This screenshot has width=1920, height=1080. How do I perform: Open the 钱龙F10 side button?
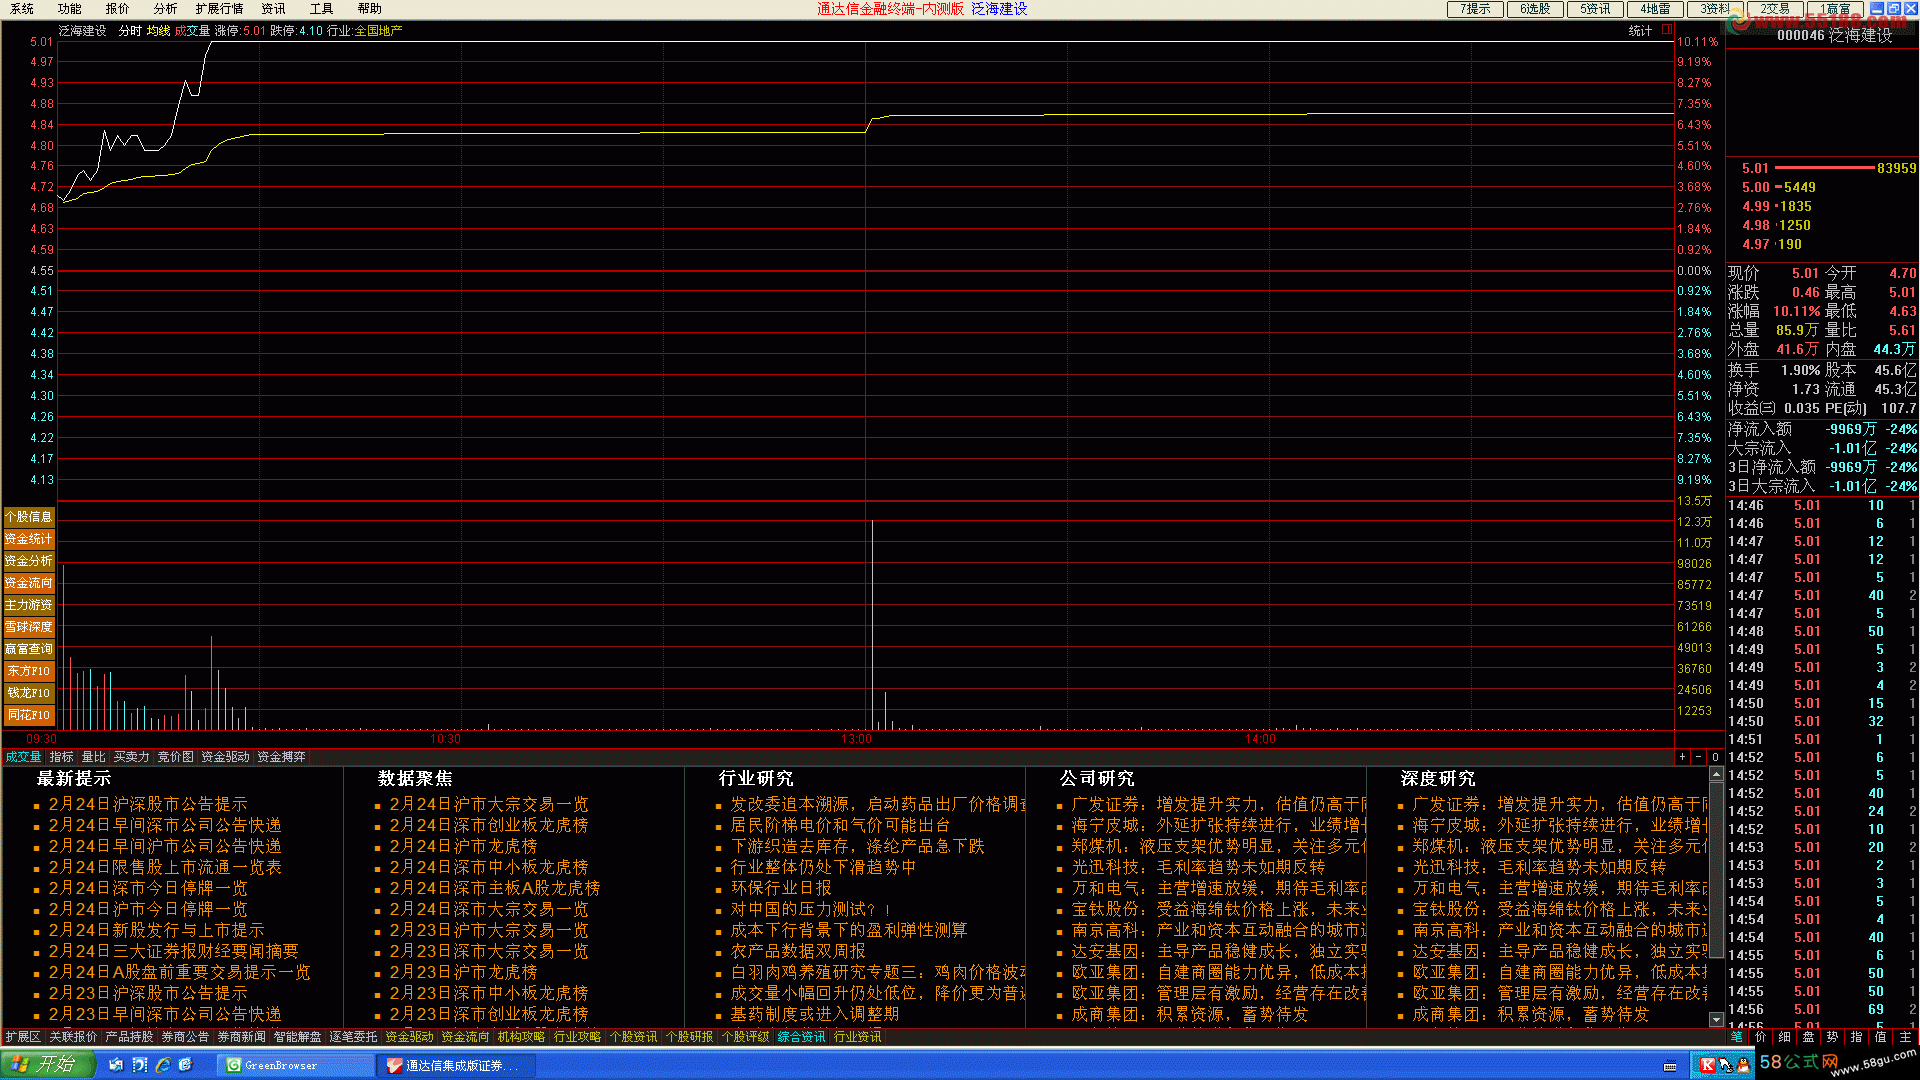[x=29, y=693]
